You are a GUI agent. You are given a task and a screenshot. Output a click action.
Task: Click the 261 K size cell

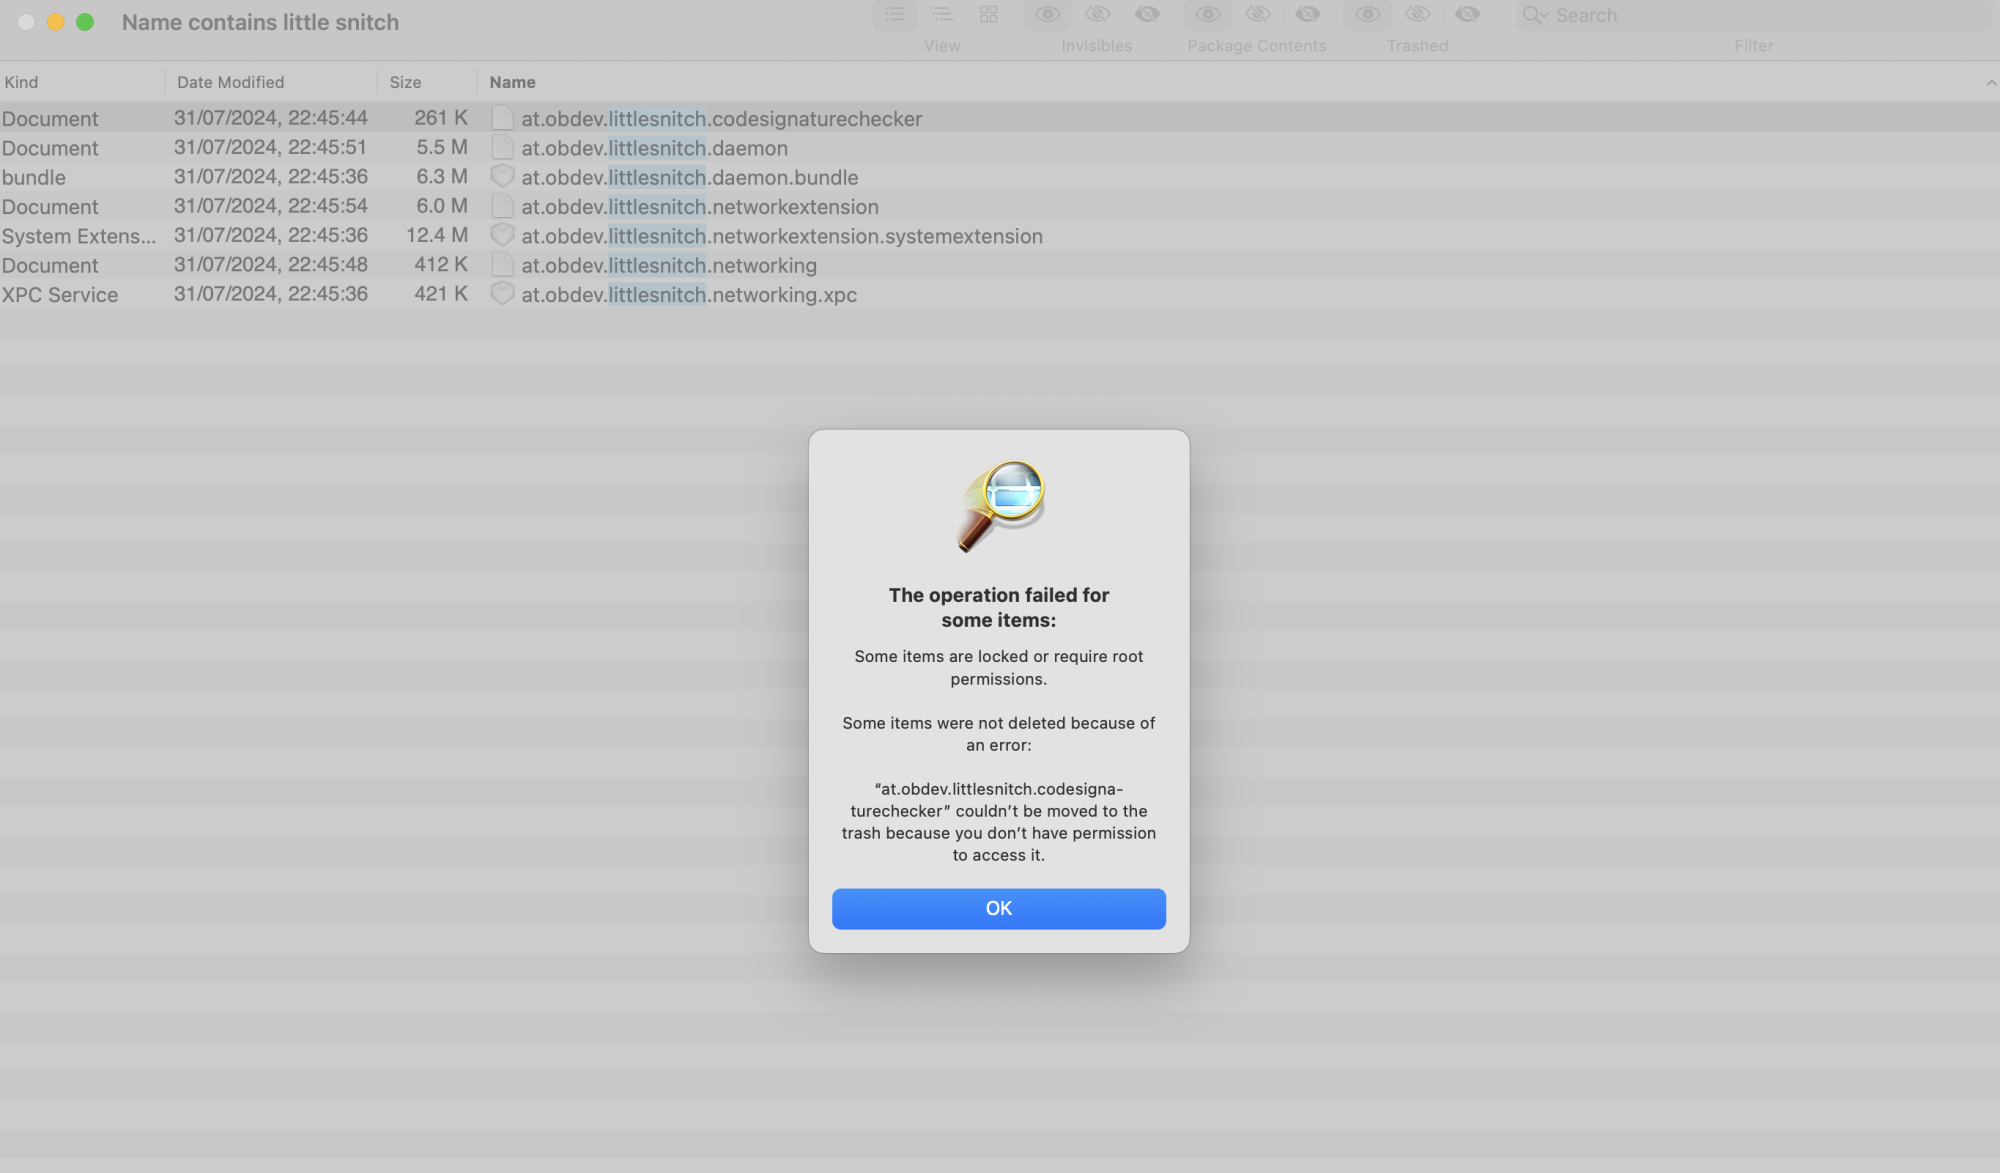pyautogui.click(x=441, y=118)
